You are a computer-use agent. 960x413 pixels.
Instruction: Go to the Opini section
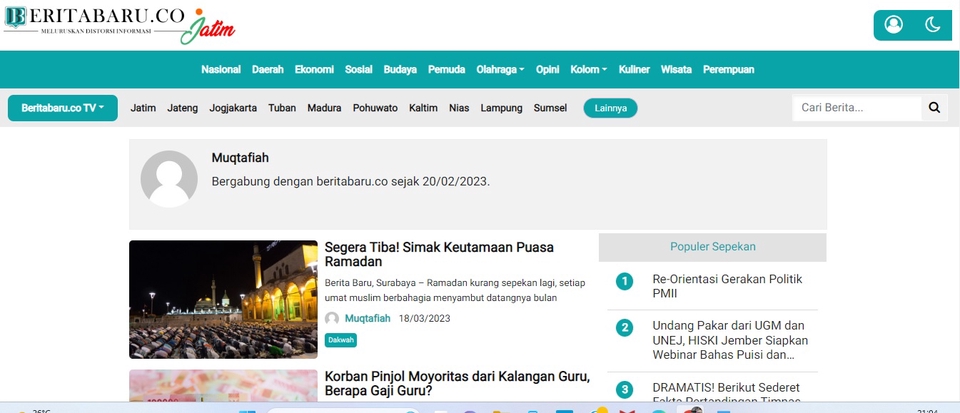[547, 70]
